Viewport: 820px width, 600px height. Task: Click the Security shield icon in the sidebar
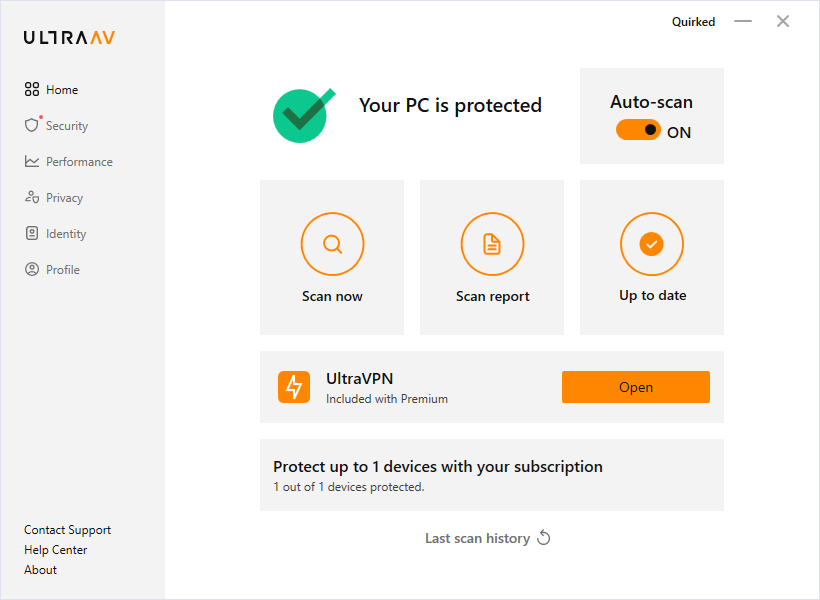[x=32, y=126]
